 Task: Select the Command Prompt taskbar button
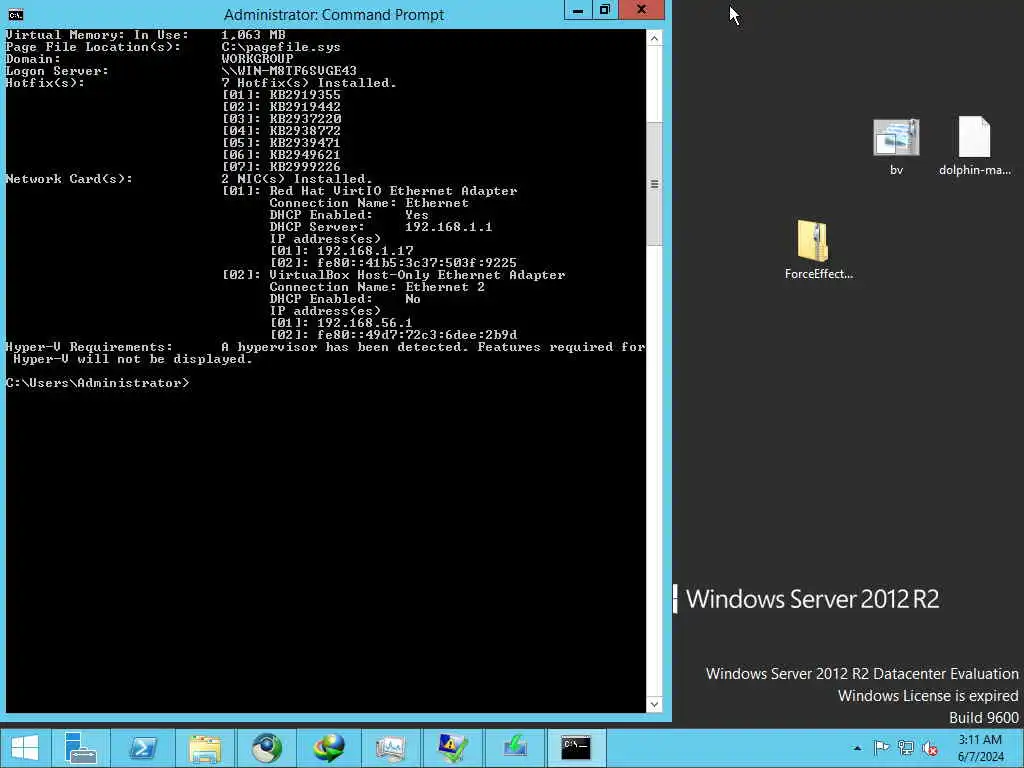pyautogui.click(x=576, y=748)
